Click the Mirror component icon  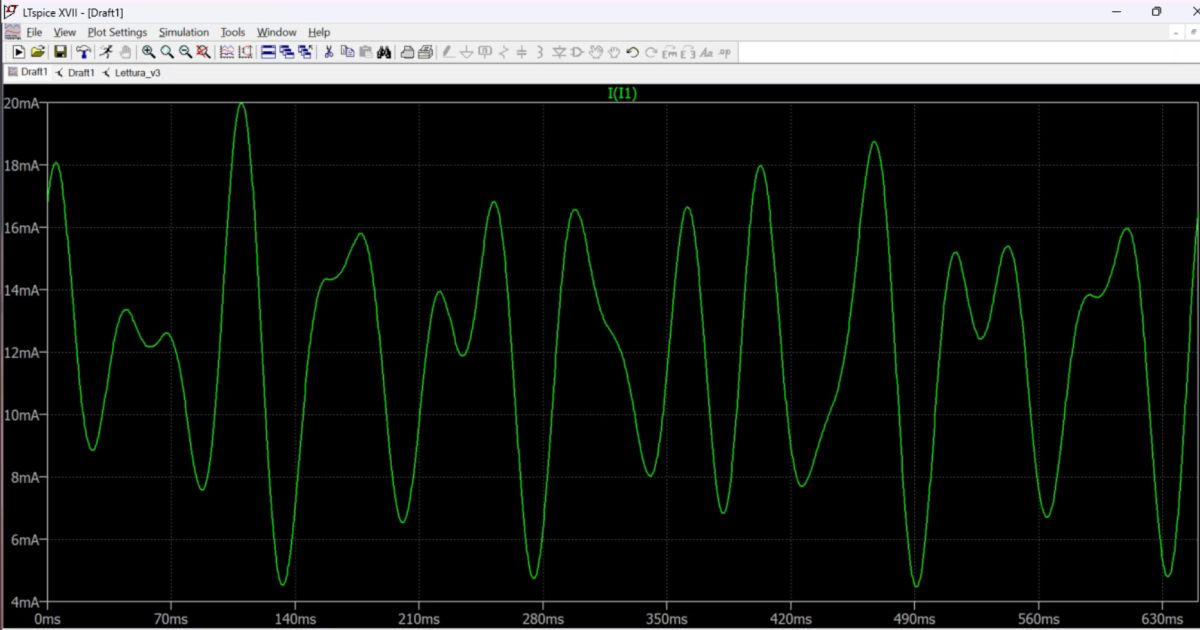point(688,51)
